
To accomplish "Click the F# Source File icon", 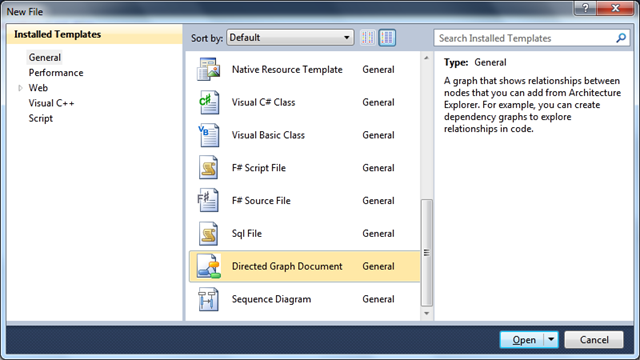I will [208, 200].
